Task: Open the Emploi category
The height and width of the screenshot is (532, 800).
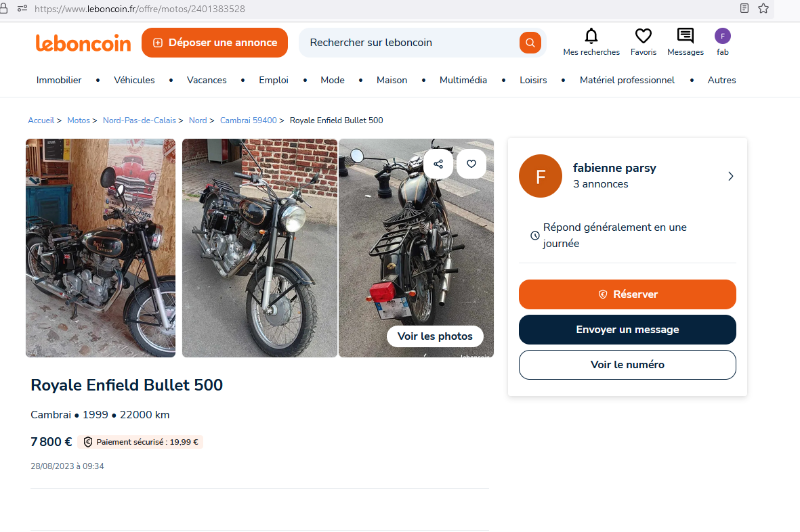Action: (x=273, y=80)
